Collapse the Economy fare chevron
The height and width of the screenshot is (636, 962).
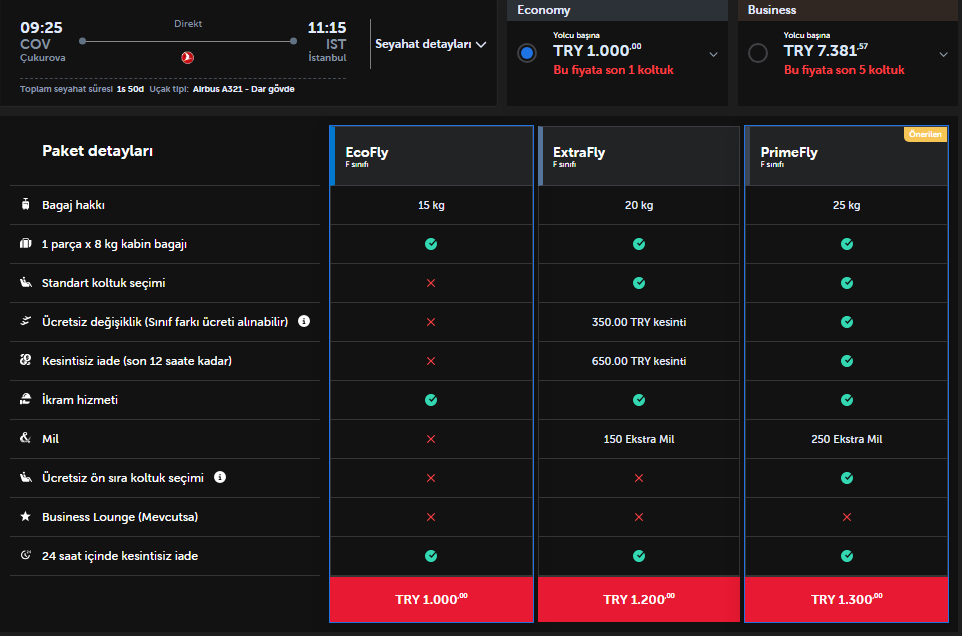tap(713, 54)
